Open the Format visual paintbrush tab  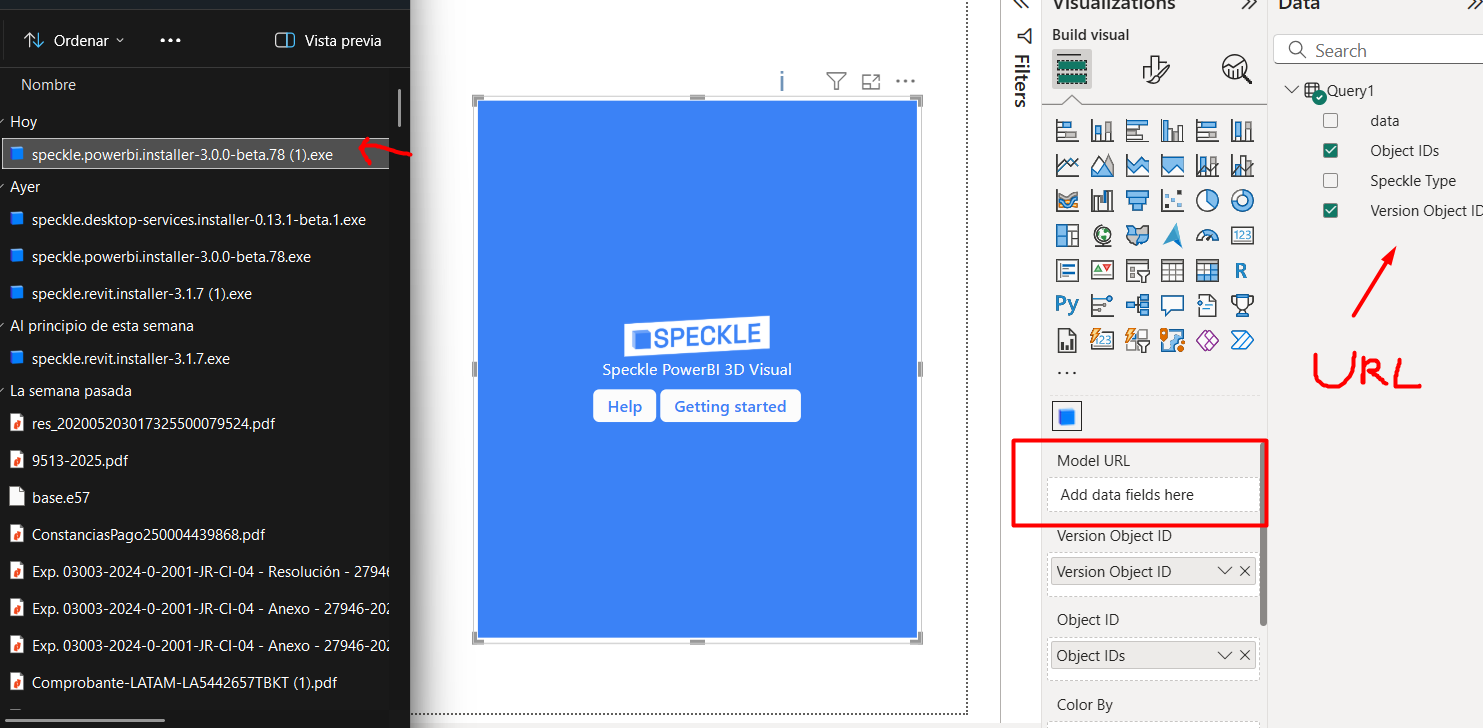[1155, 69]
